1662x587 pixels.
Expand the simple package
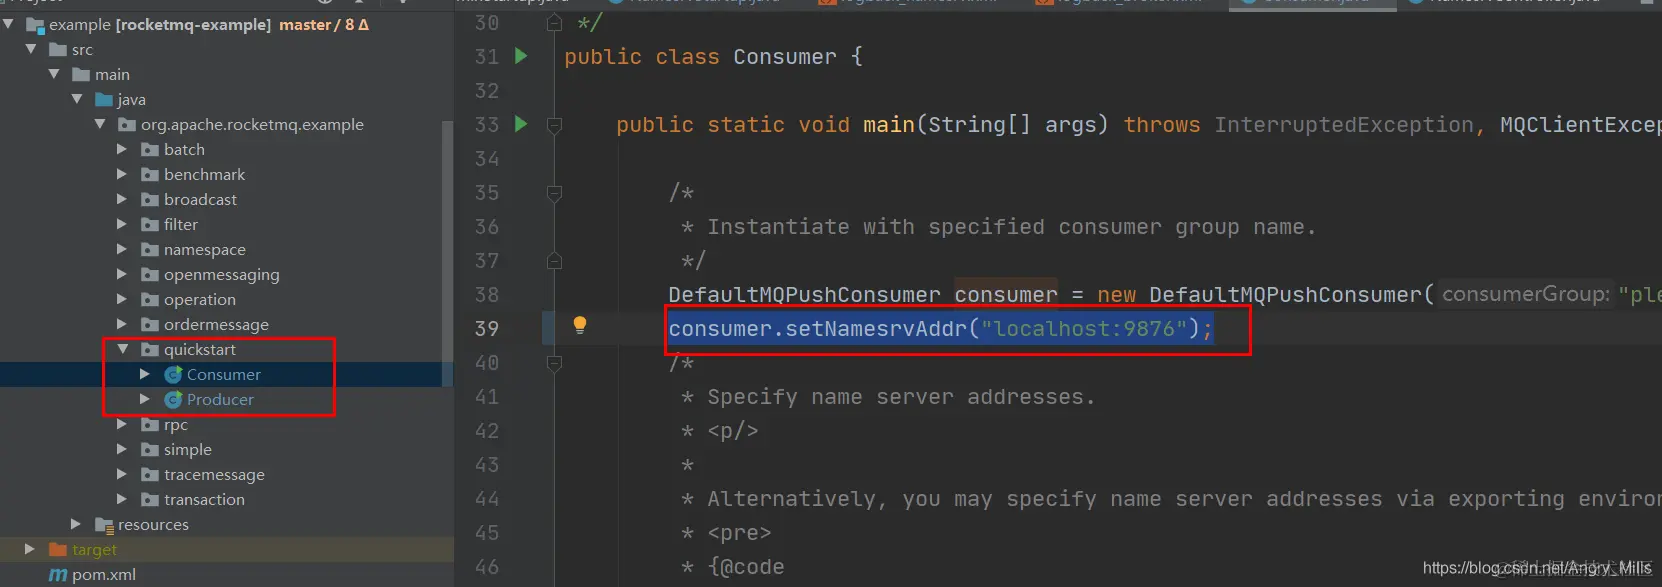click(x=122, y=449)
